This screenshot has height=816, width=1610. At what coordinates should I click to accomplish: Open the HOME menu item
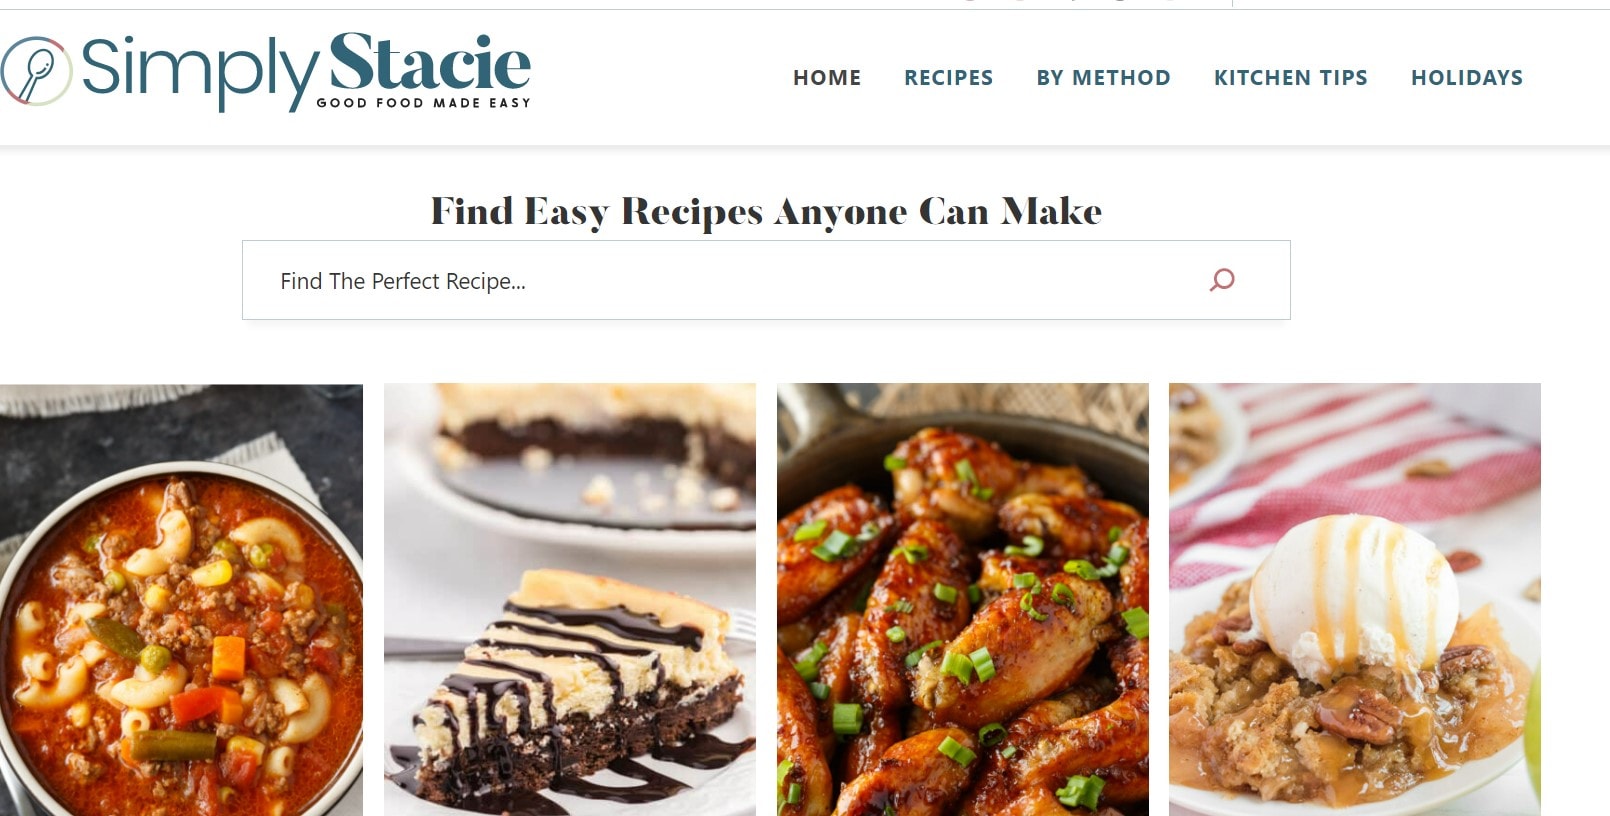827,78
